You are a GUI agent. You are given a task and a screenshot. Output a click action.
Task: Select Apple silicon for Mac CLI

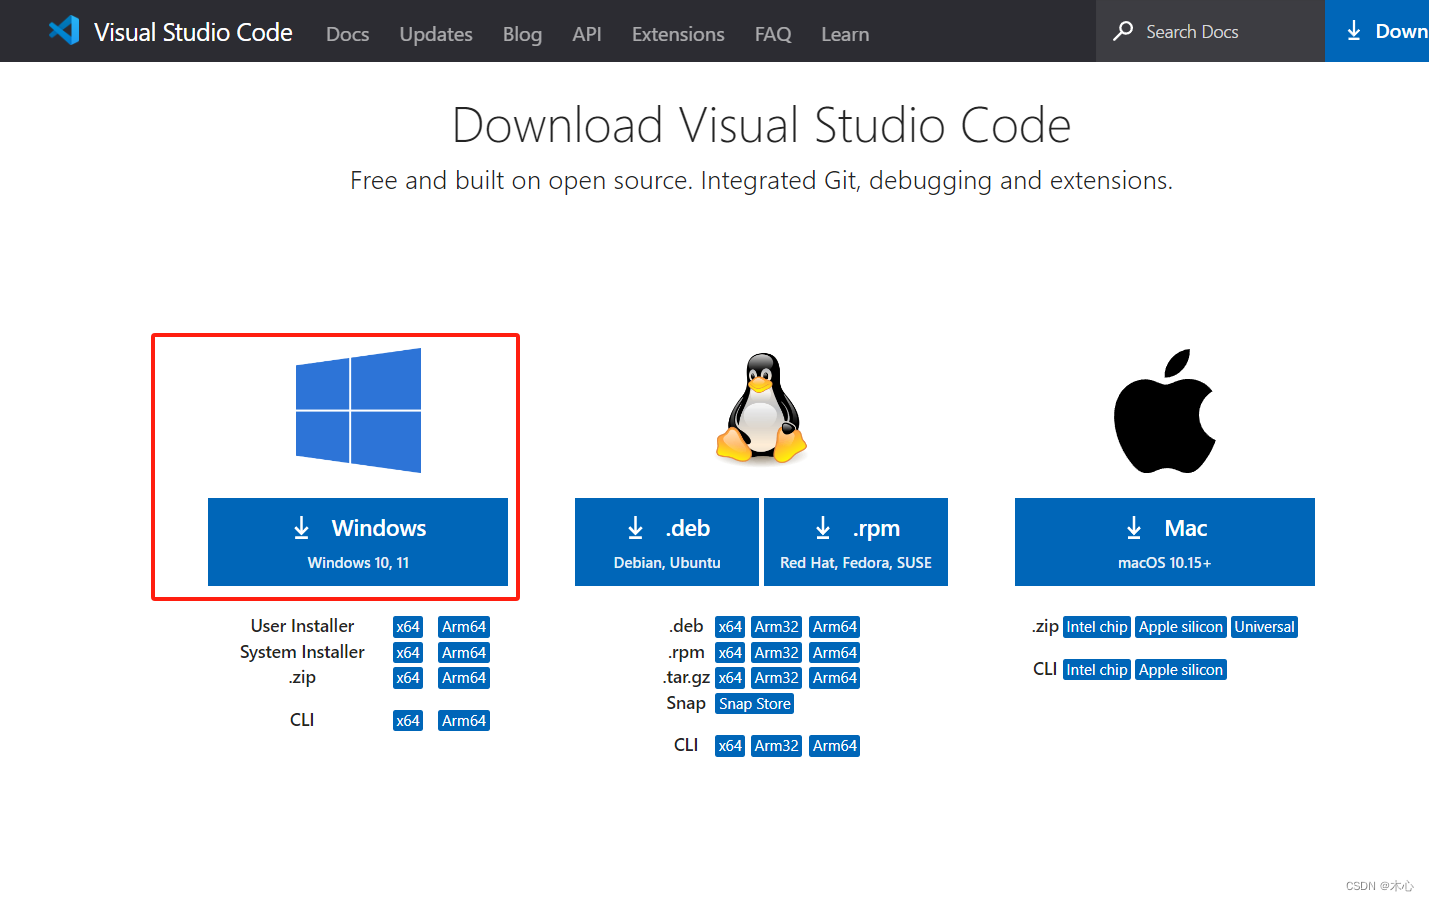pyautogui.click(x=1181, y=670)
